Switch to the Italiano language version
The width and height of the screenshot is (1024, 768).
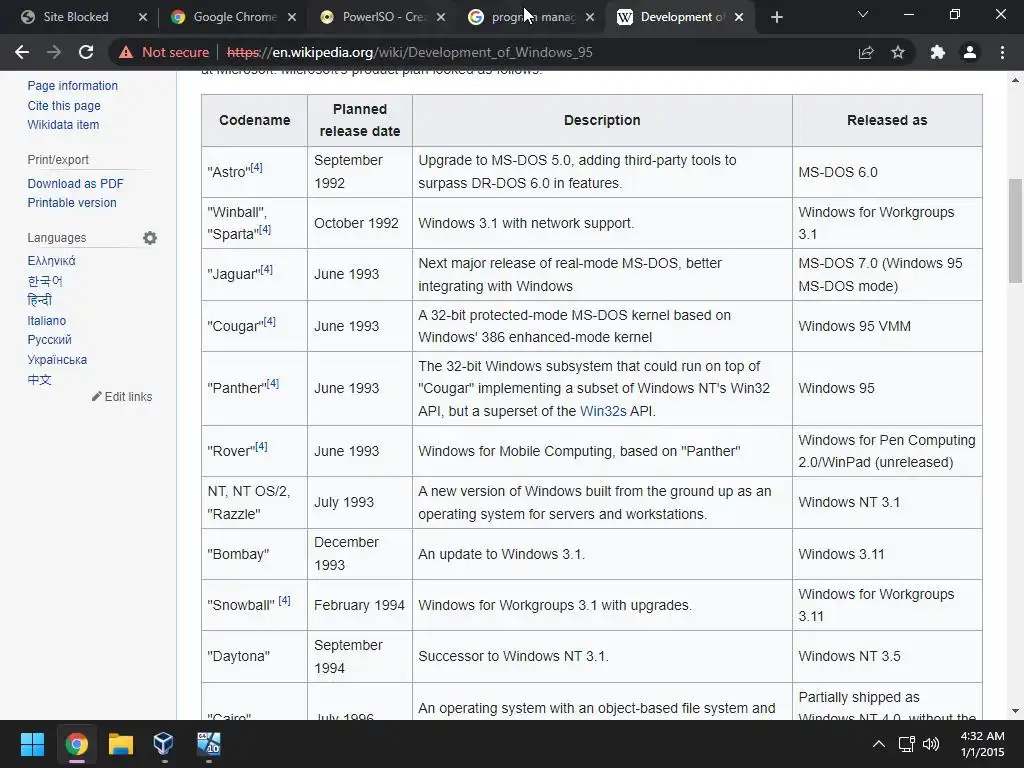pyautogui.click(x=46, y=321)
